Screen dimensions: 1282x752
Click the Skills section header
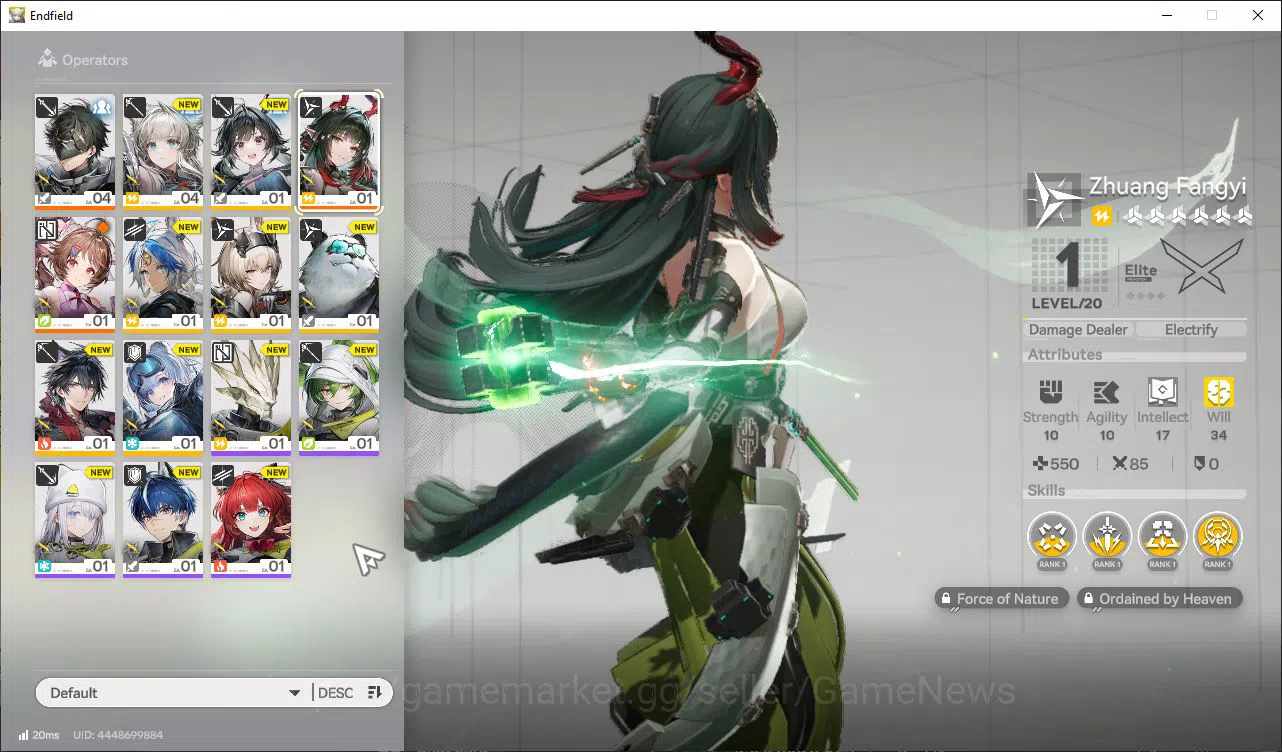(1046, 491)
